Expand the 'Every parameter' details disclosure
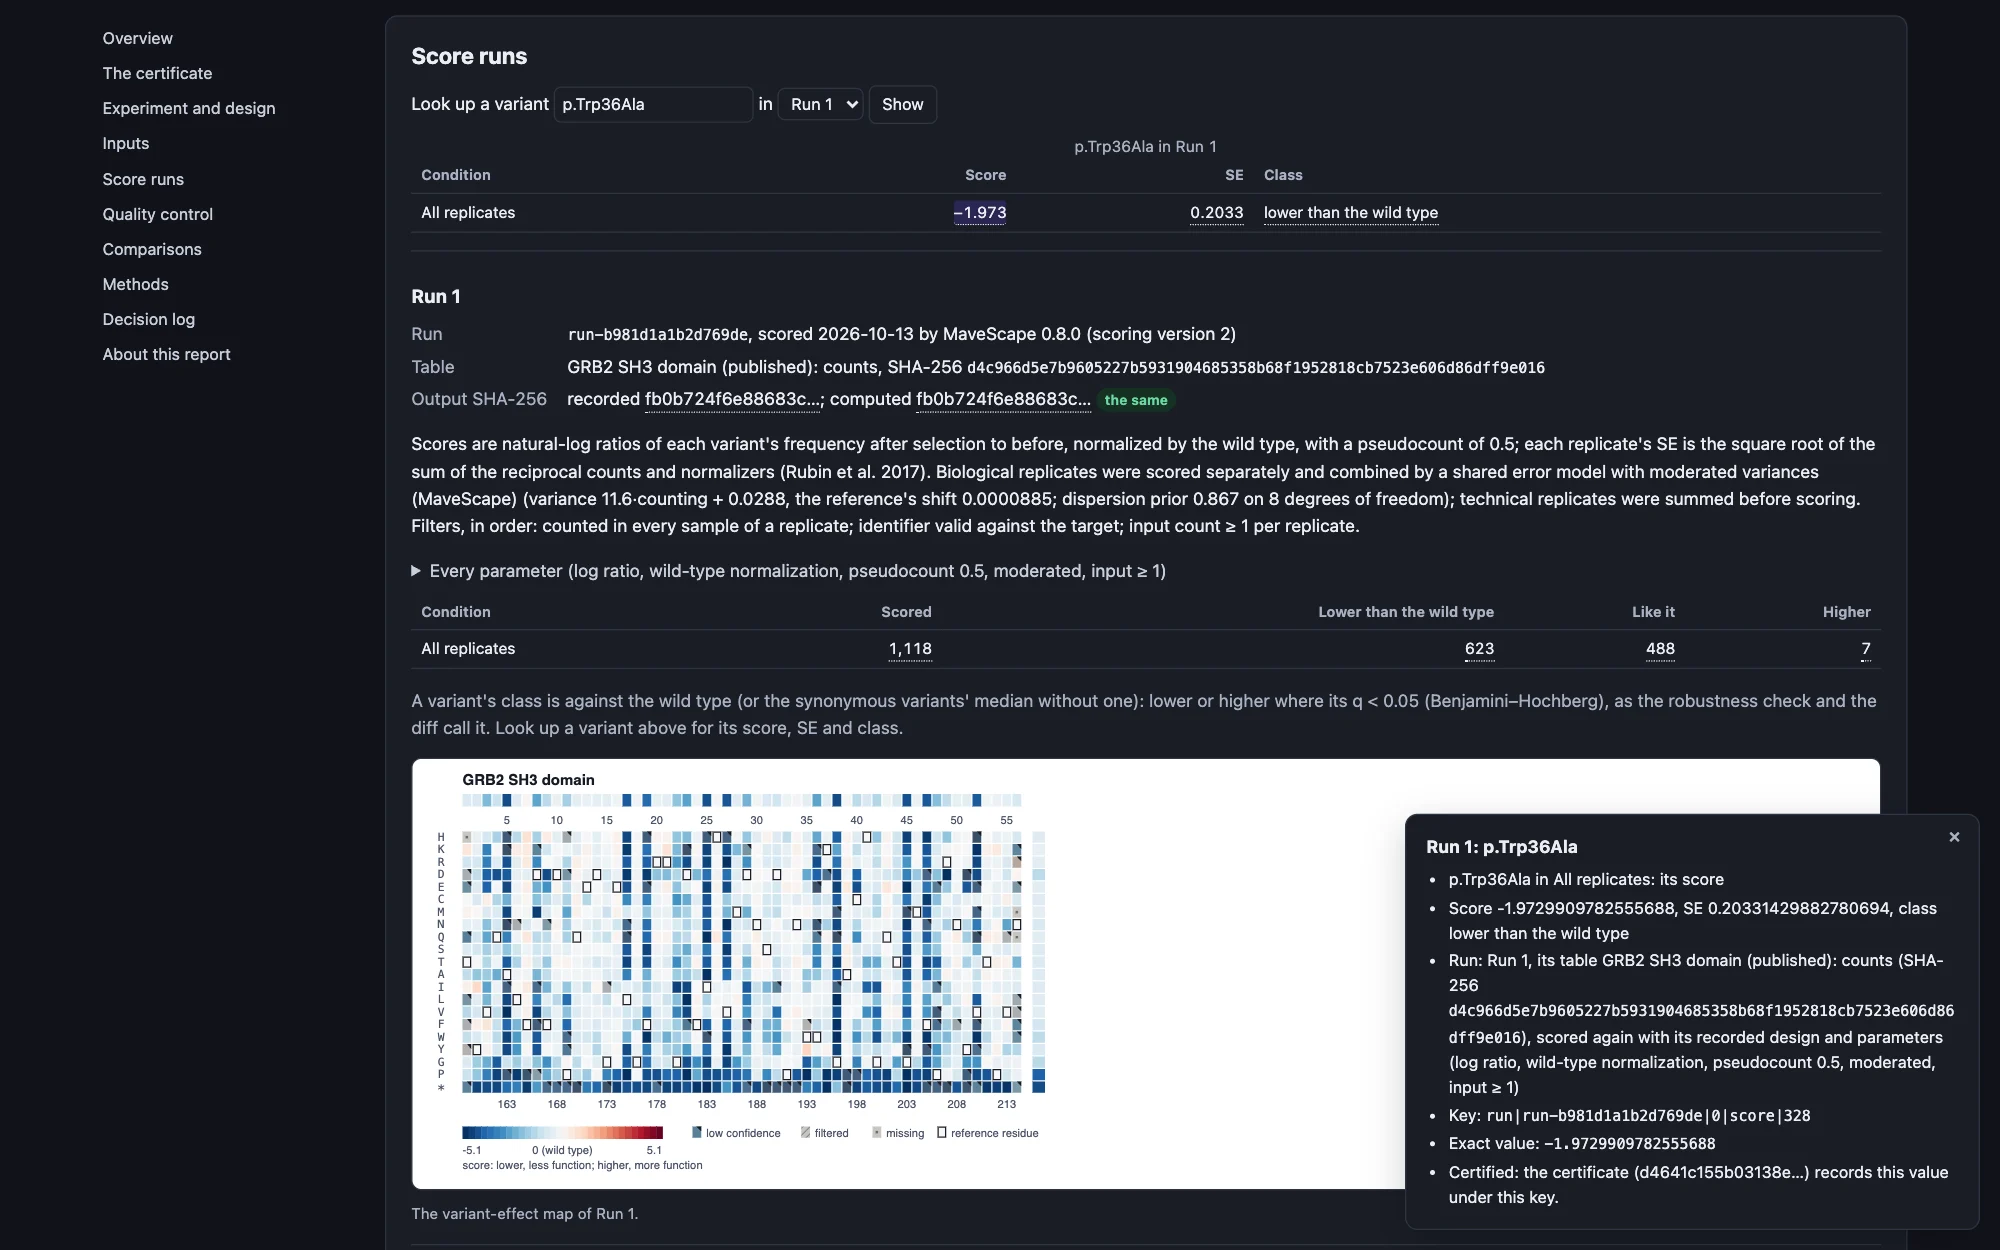Viewport: 2000px width, 1250px height. (x=788, y=571)
